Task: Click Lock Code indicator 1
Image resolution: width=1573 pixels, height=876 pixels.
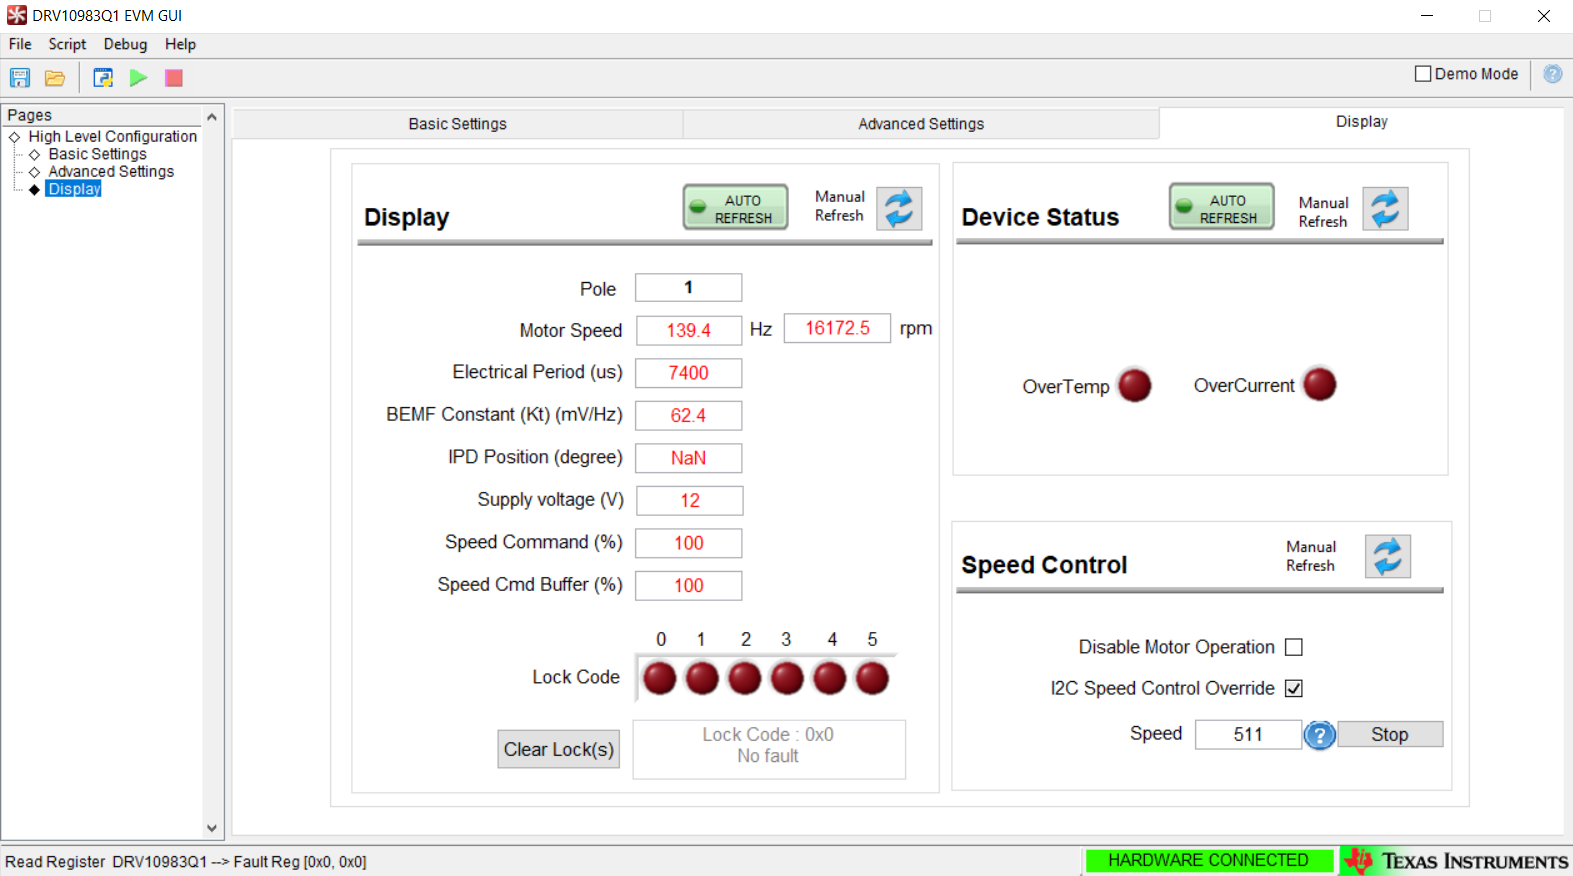Action: 702,678
